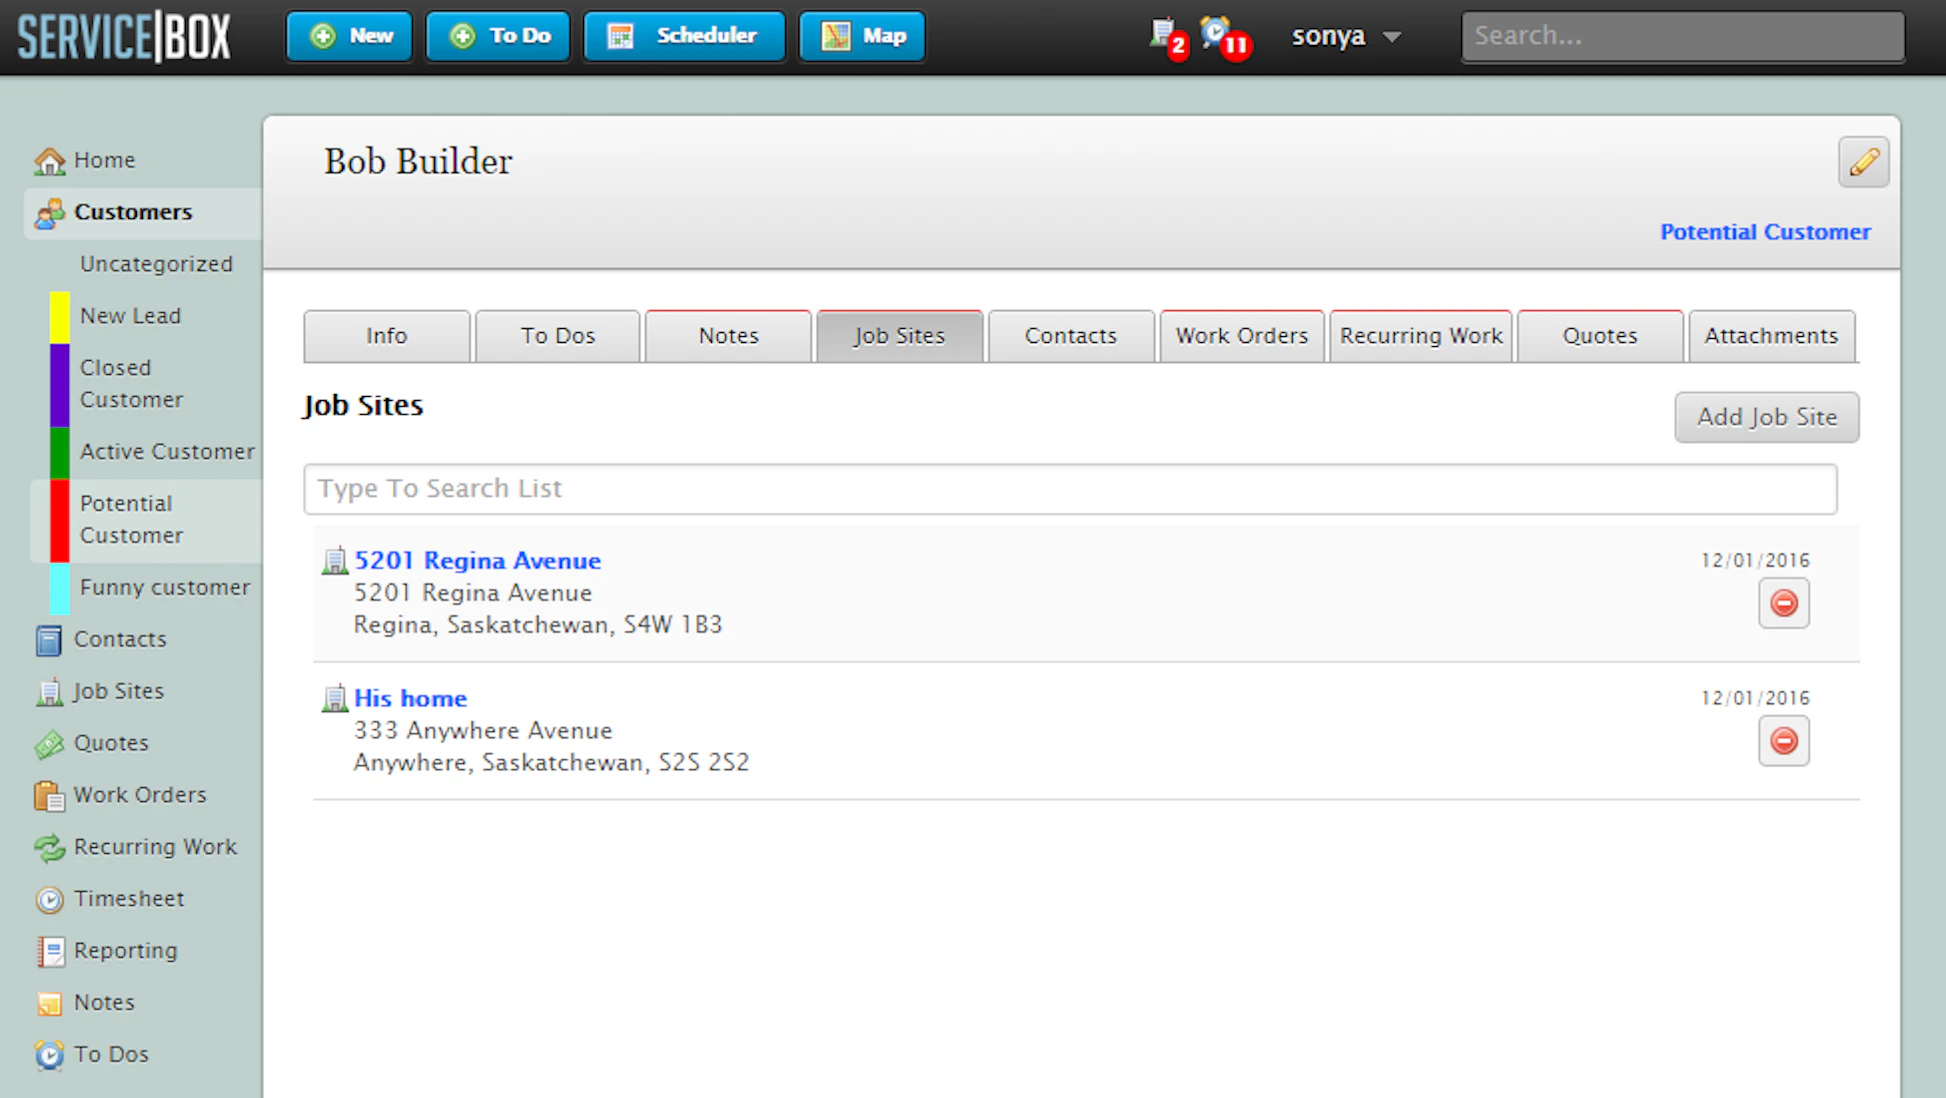Click the top Search field
The height and width of the screenshot is (1098, 1946).
(1683, 36)
